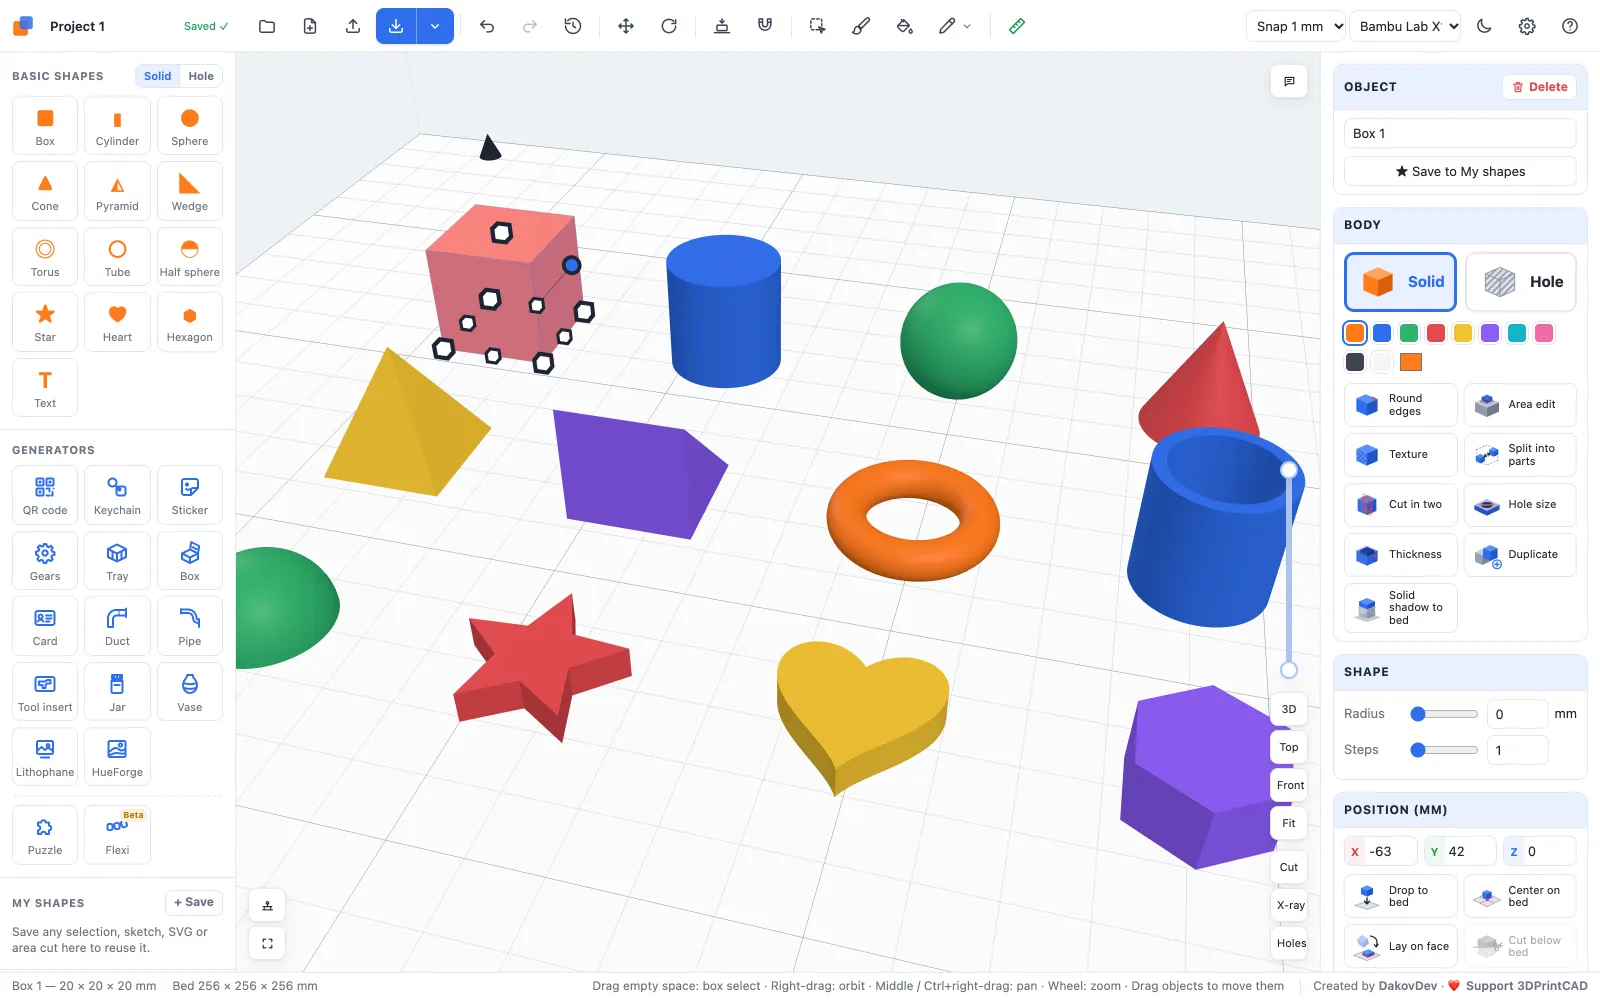Activate the Cut view button
The height and width of the screenshot is (1000, 1600).
1289,867
